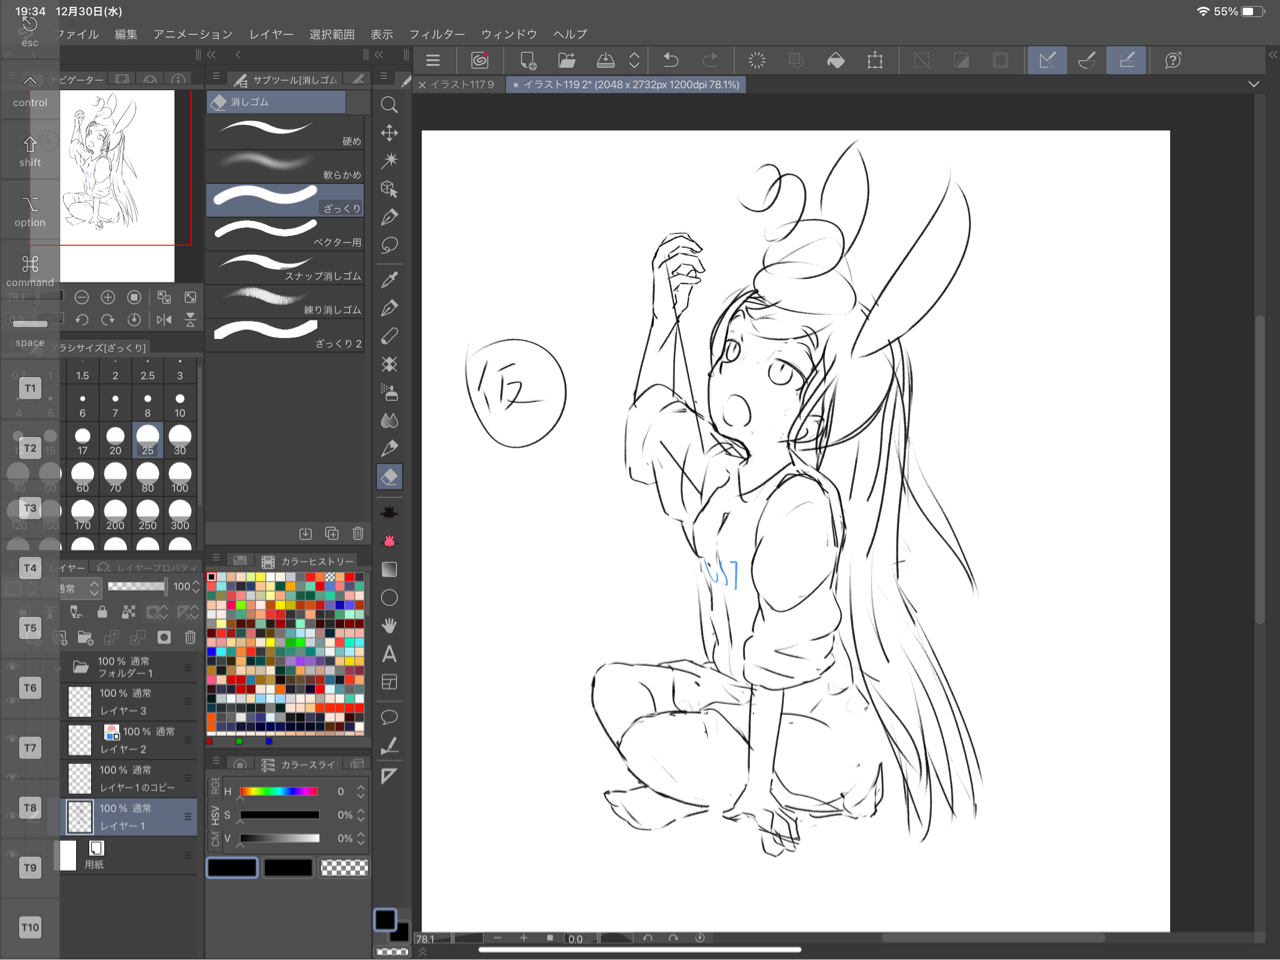Select the Auto select magic wand tool
The height and width of the screenshot is (960, 1280).
(x=390, y=160)
